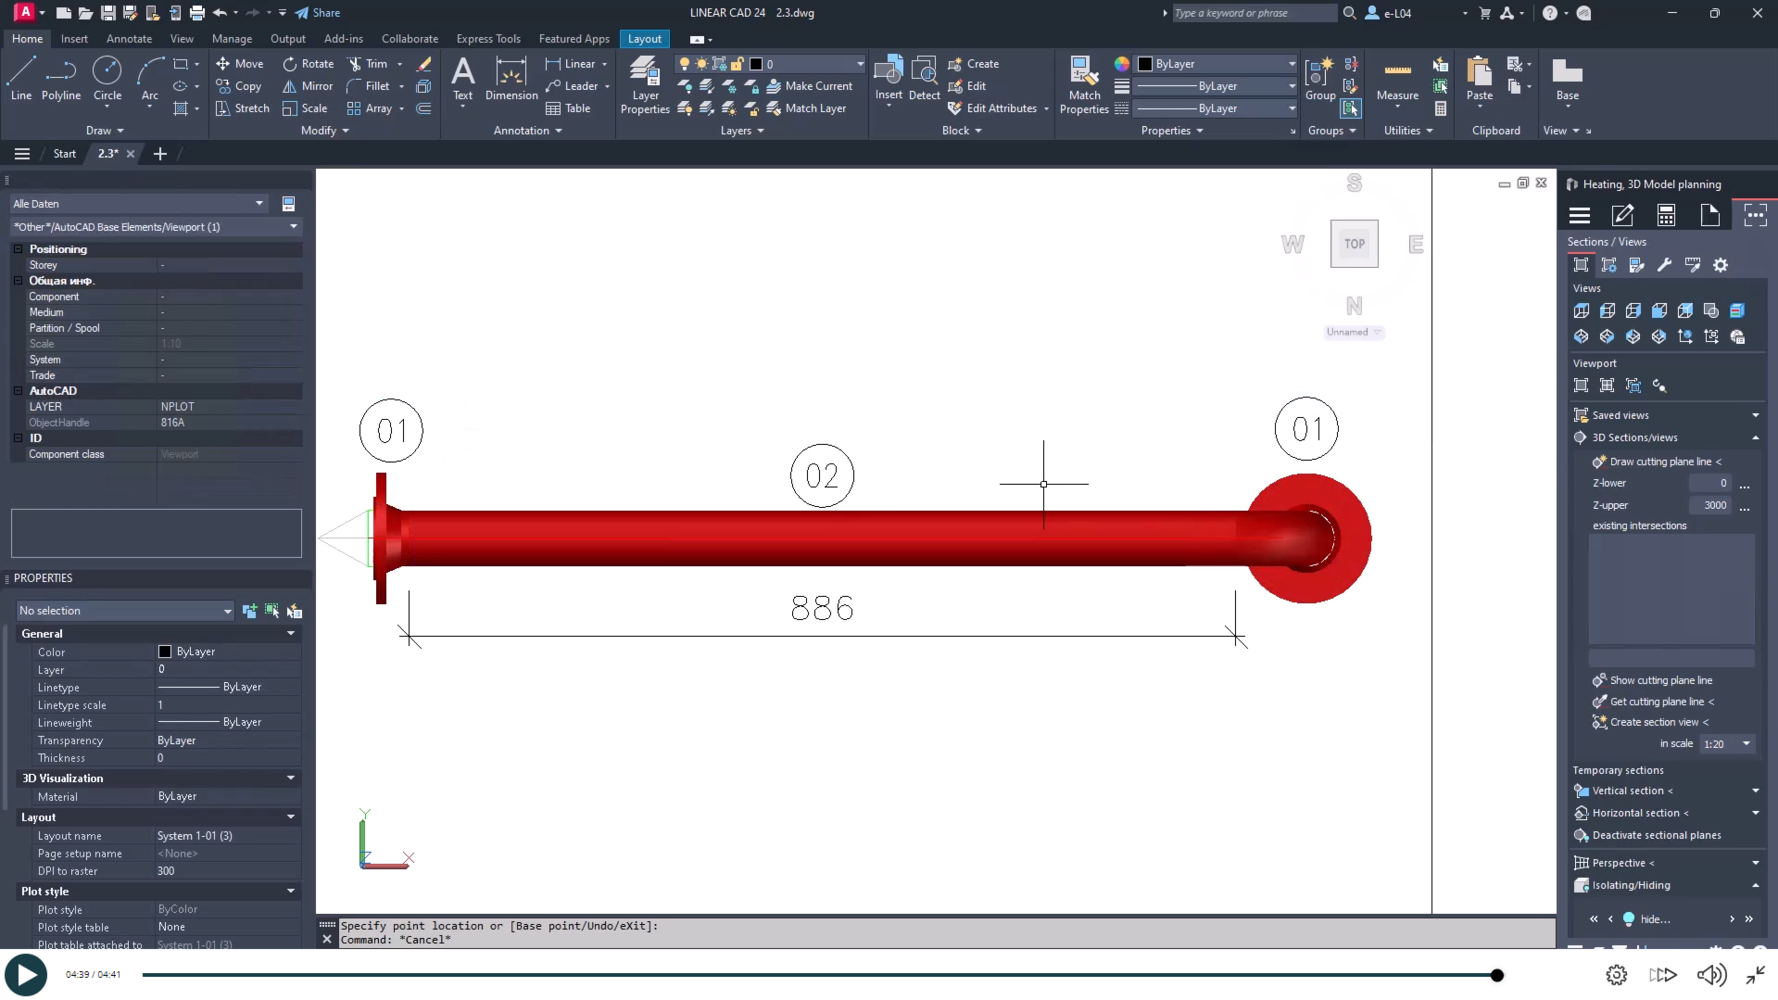Switch to the Annotate ribbon tab
Image resolution: width=1778 pixels, height=1000 pixels.
[129, 39]
